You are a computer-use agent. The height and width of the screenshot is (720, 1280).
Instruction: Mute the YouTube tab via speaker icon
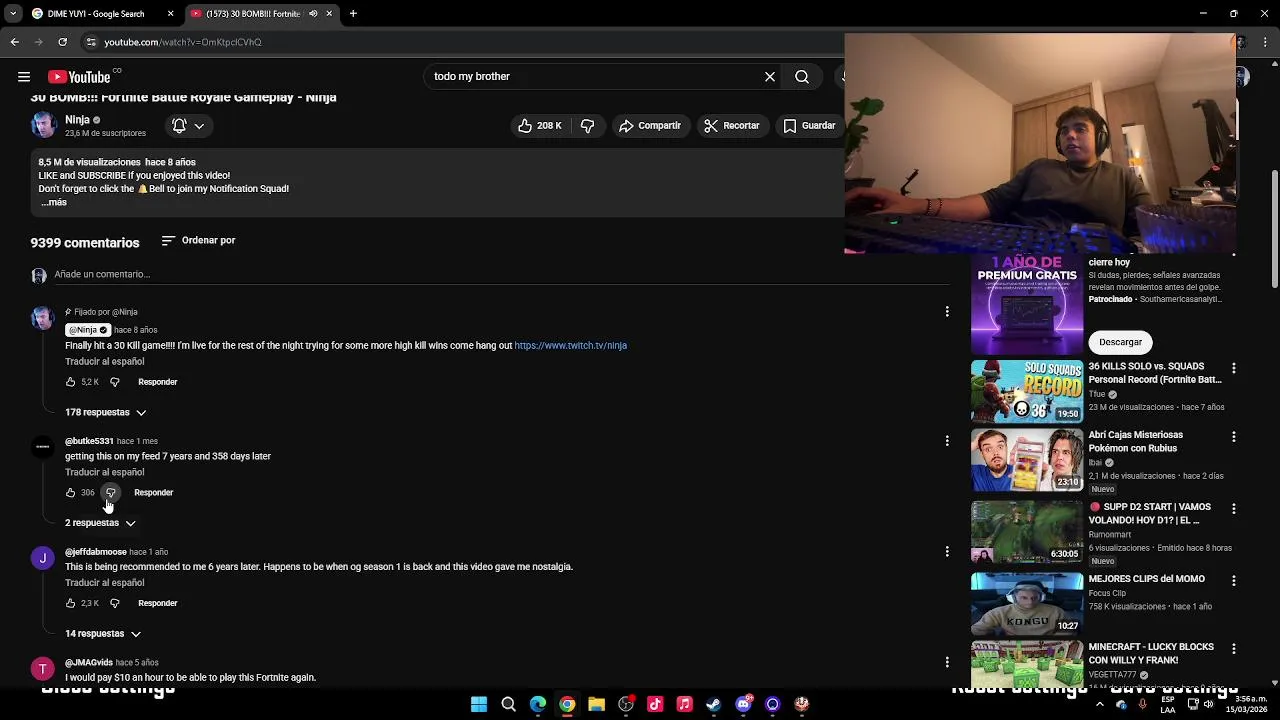[313, 14]
